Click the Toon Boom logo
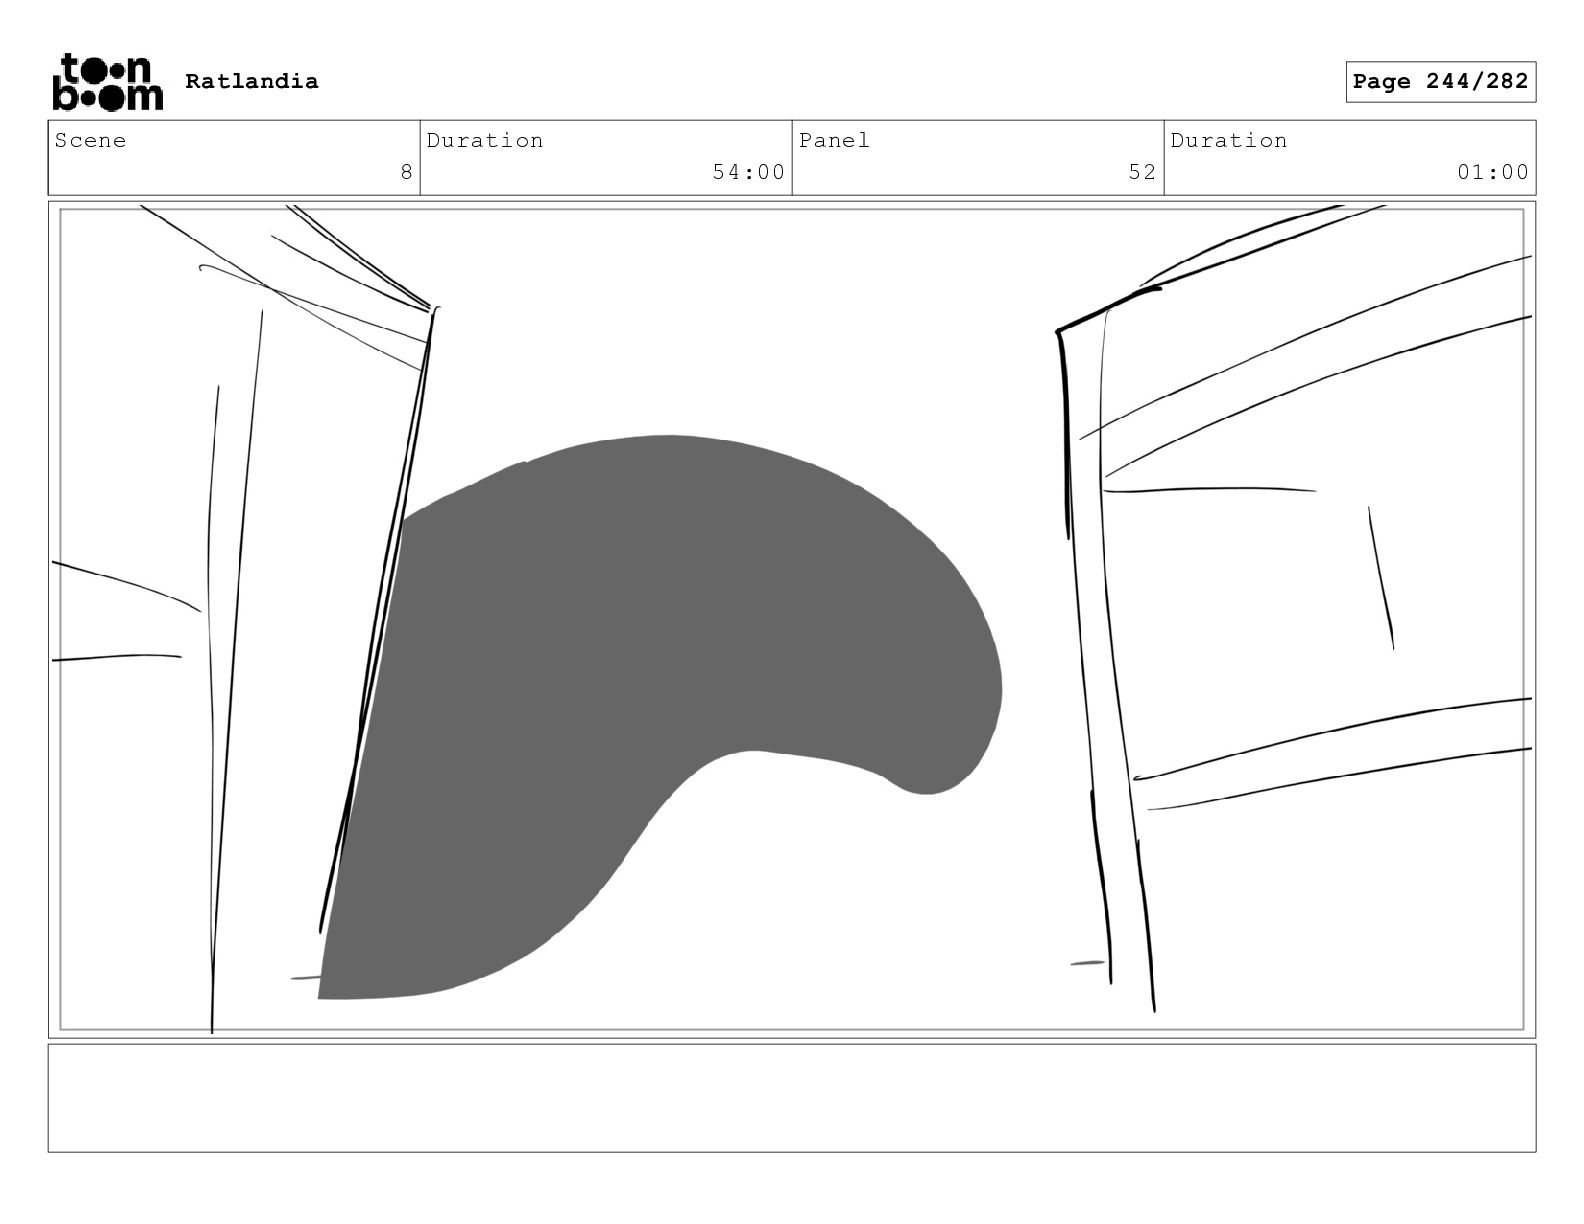1584x1224 pixels. tap(107, 82)
